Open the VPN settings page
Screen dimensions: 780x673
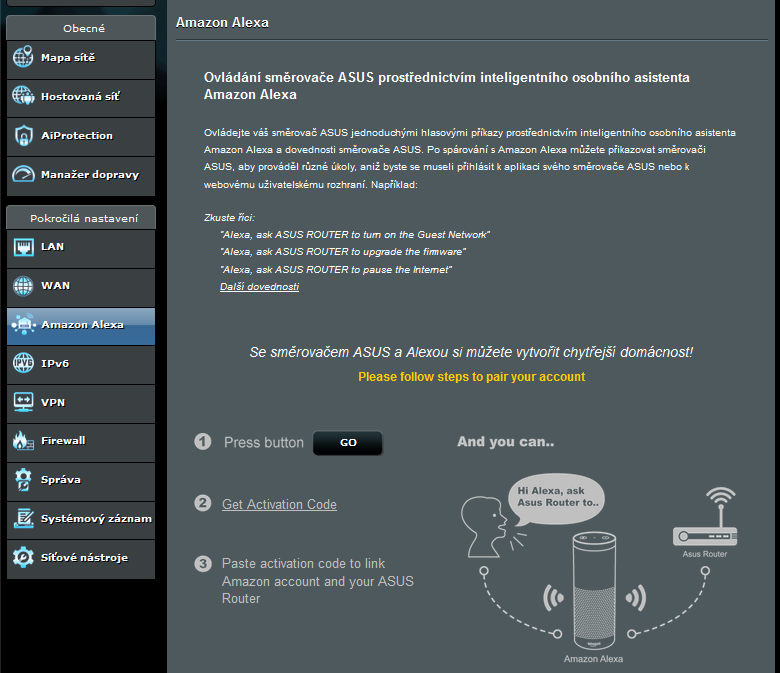point(81,404)
